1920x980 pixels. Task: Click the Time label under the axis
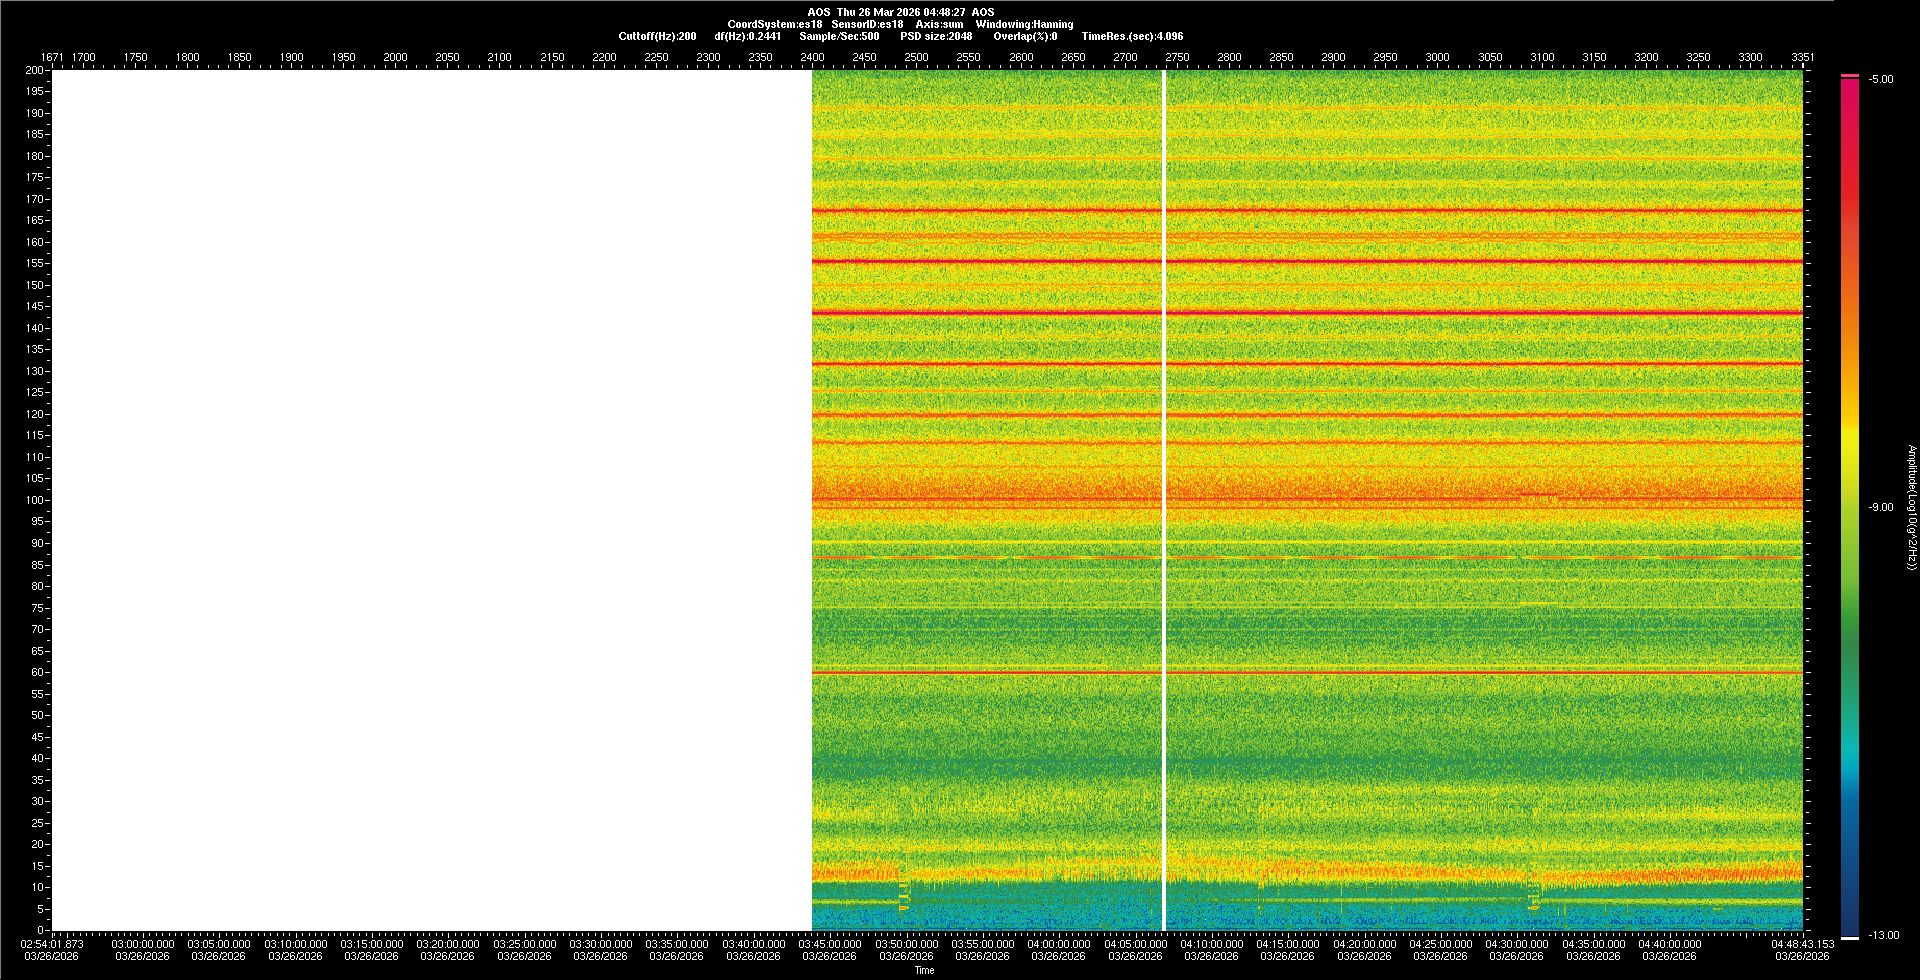(x=924, y=970)
